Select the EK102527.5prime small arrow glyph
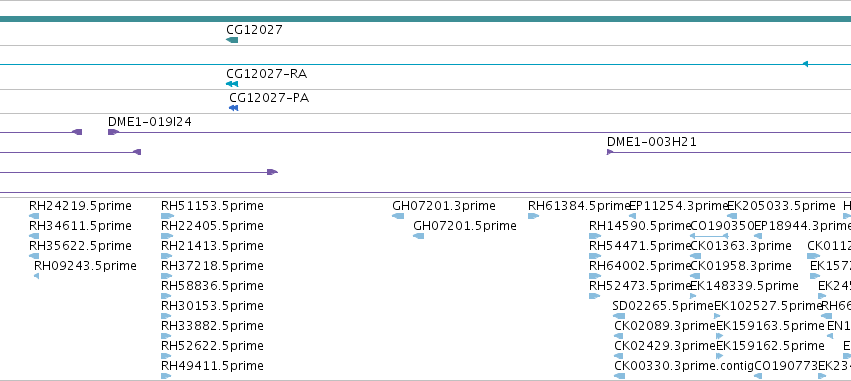The image size is (851, 381). (x=717, y=316)
